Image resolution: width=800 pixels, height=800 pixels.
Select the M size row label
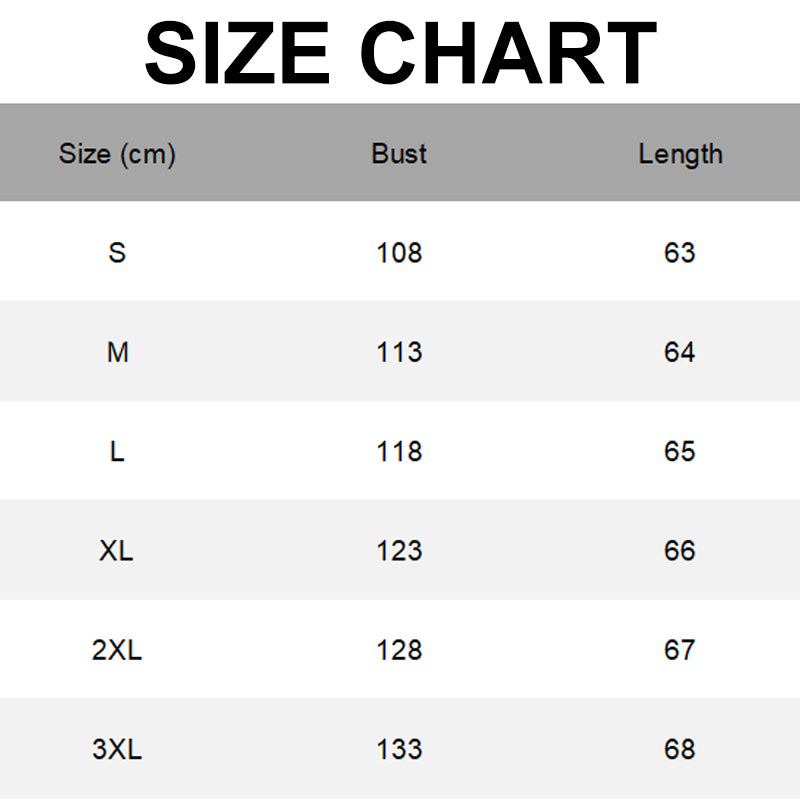(117, 352)
